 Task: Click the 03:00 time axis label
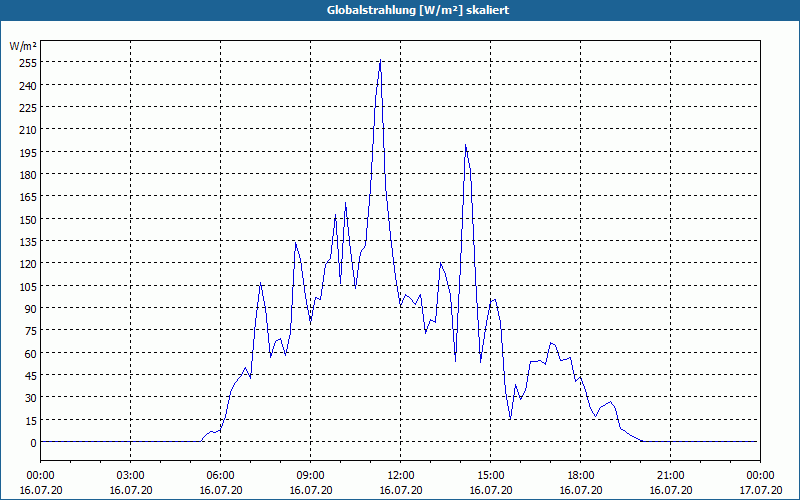(x=131, y=476)
